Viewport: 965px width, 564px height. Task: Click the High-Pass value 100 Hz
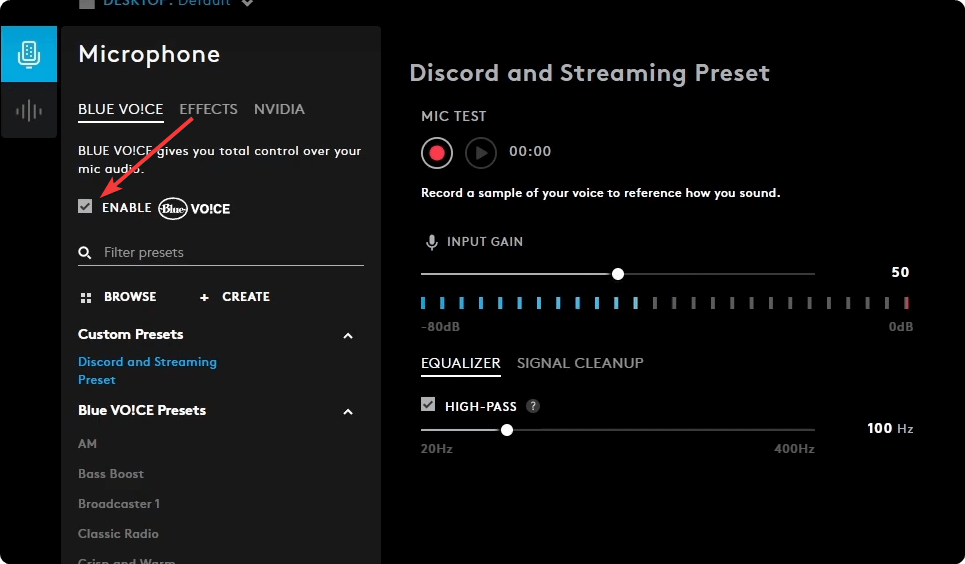890,429
